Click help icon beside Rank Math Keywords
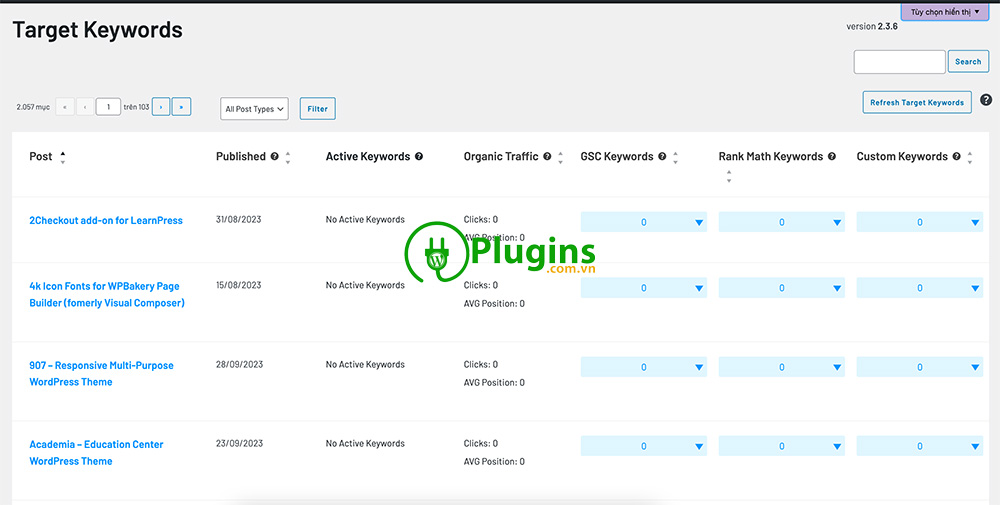The image size is (1000, 505). click(x=832, y=157)
